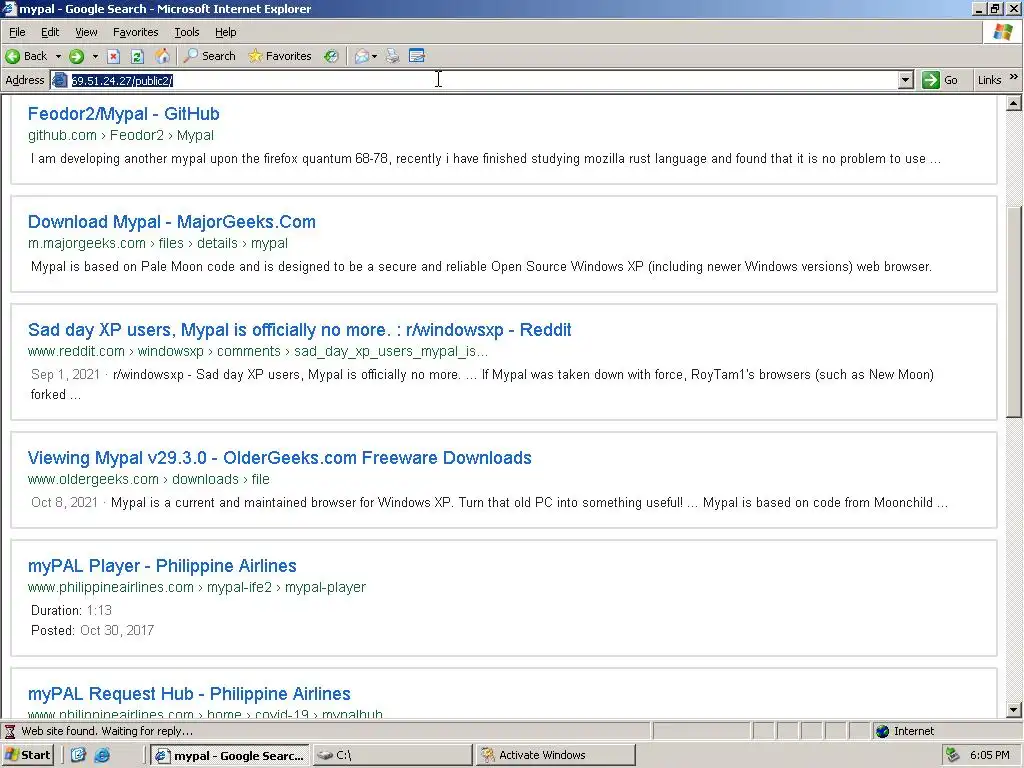Screen dimensions: 1024x768
Task: Open the Download Mypal - MajorGeeks.Com link
Action: 172,221
